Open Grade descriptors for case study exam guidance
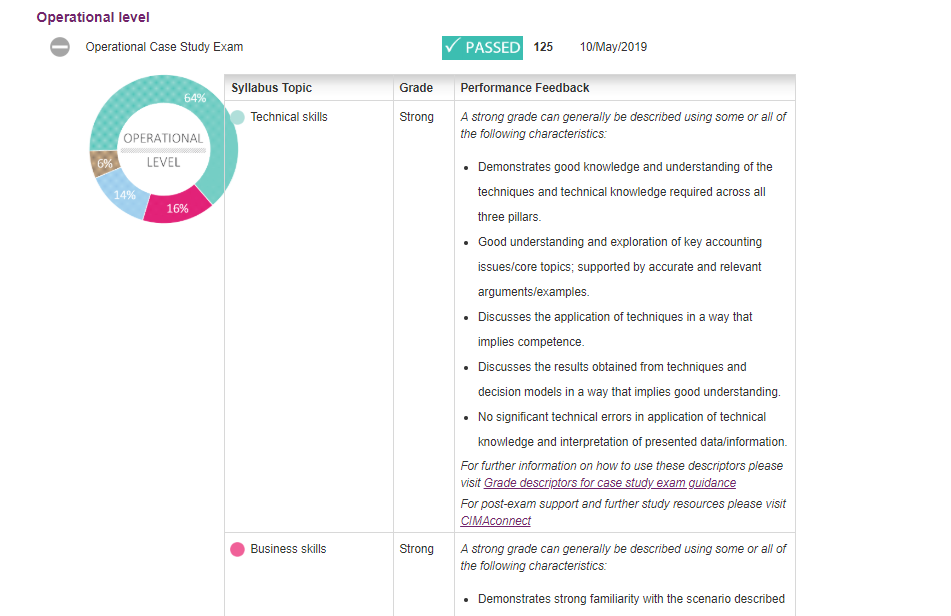Image resolution: width=951 pixels, height=616 pixels. pos(609,483)
